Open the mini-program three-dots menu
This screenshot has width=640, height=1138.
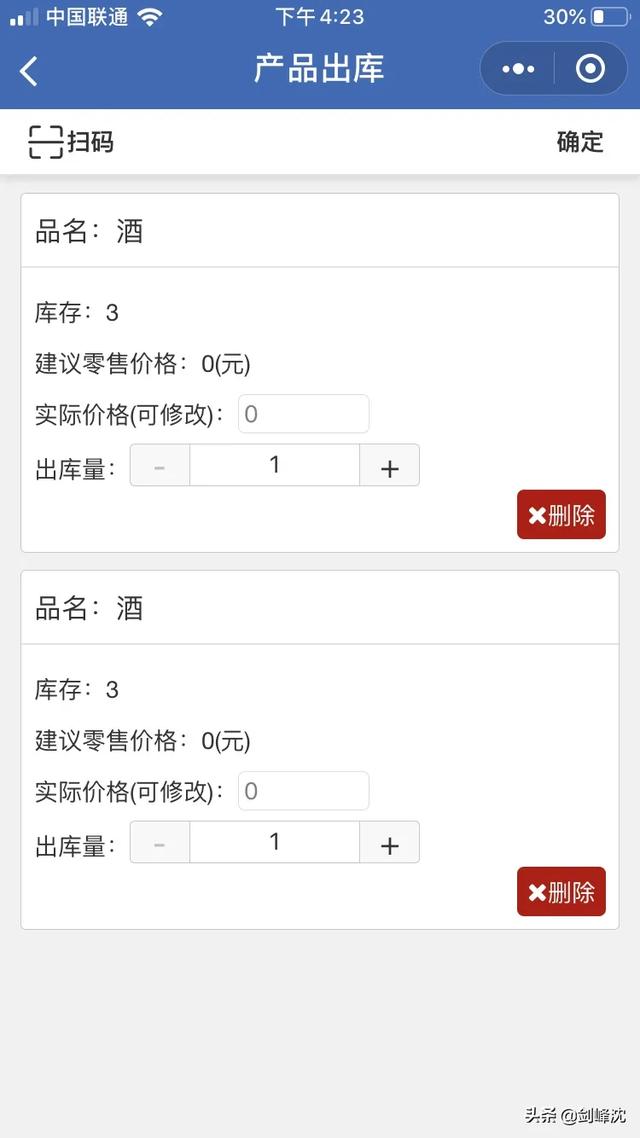pyautogui.click(x=518, y=69)
